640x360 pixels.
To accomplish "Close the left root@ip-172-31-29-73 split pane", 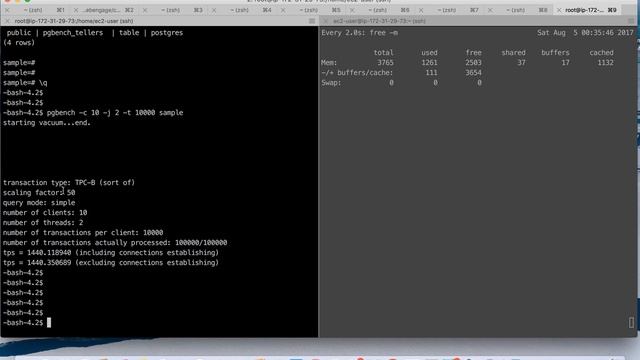I will 7,21.
